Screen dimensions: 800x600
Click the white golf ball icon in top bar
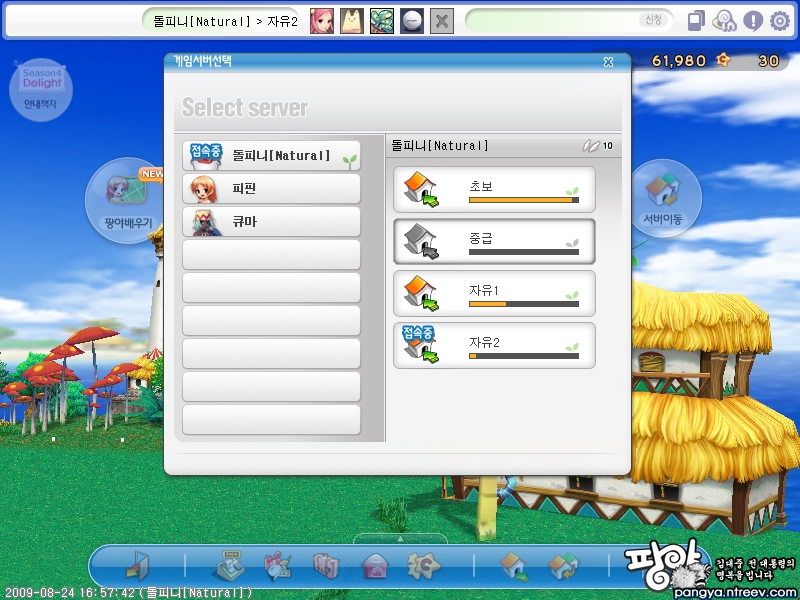412,21
